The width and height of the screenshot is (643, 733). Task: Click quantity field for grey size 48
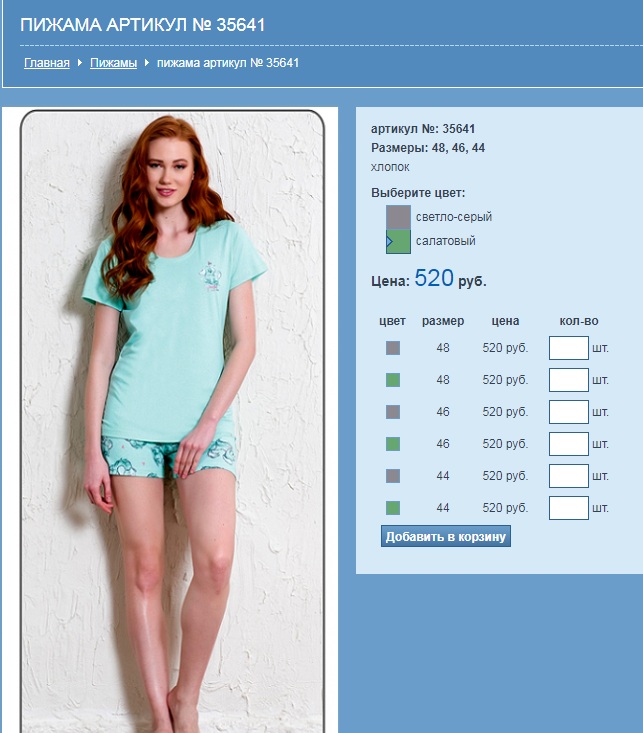click(x=569, y=348)
